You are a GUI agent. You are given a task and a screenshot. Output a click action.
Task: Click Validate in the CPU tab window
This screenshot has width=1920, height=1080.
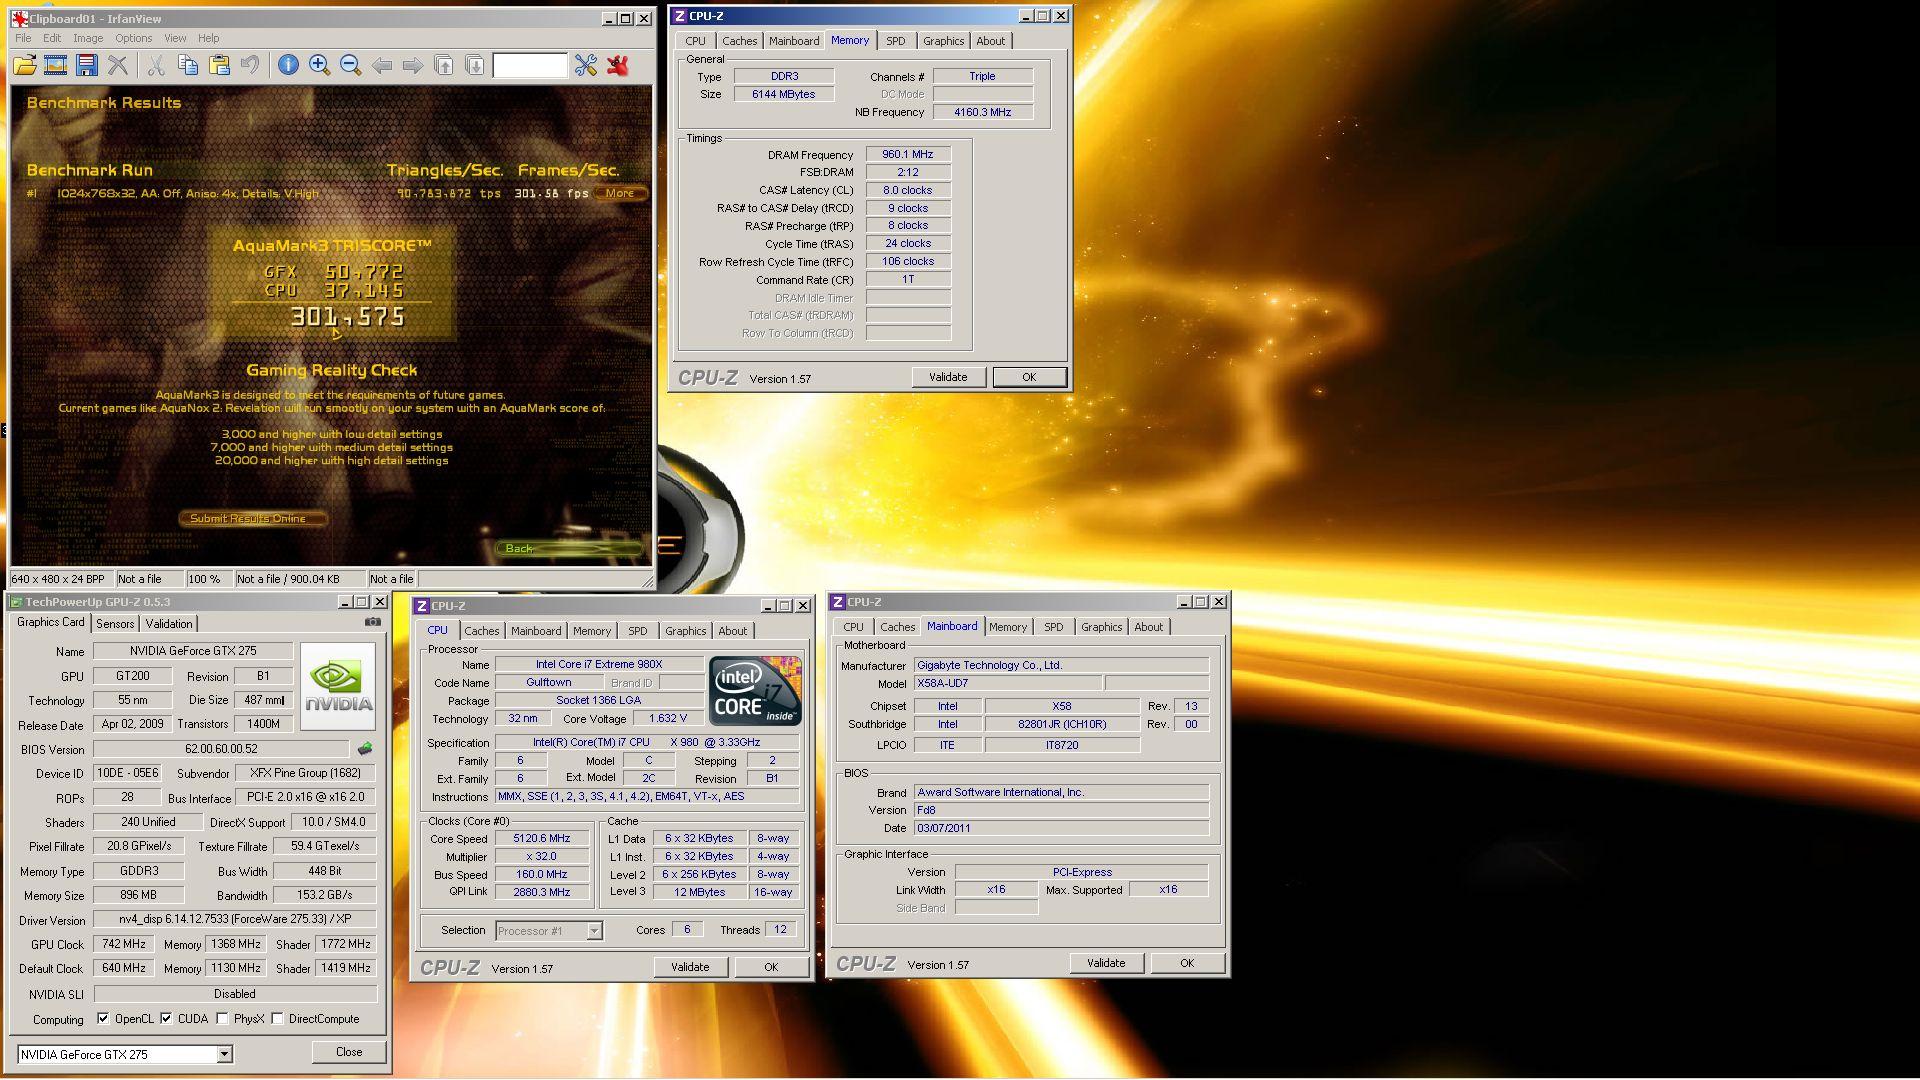pos(690,967)
